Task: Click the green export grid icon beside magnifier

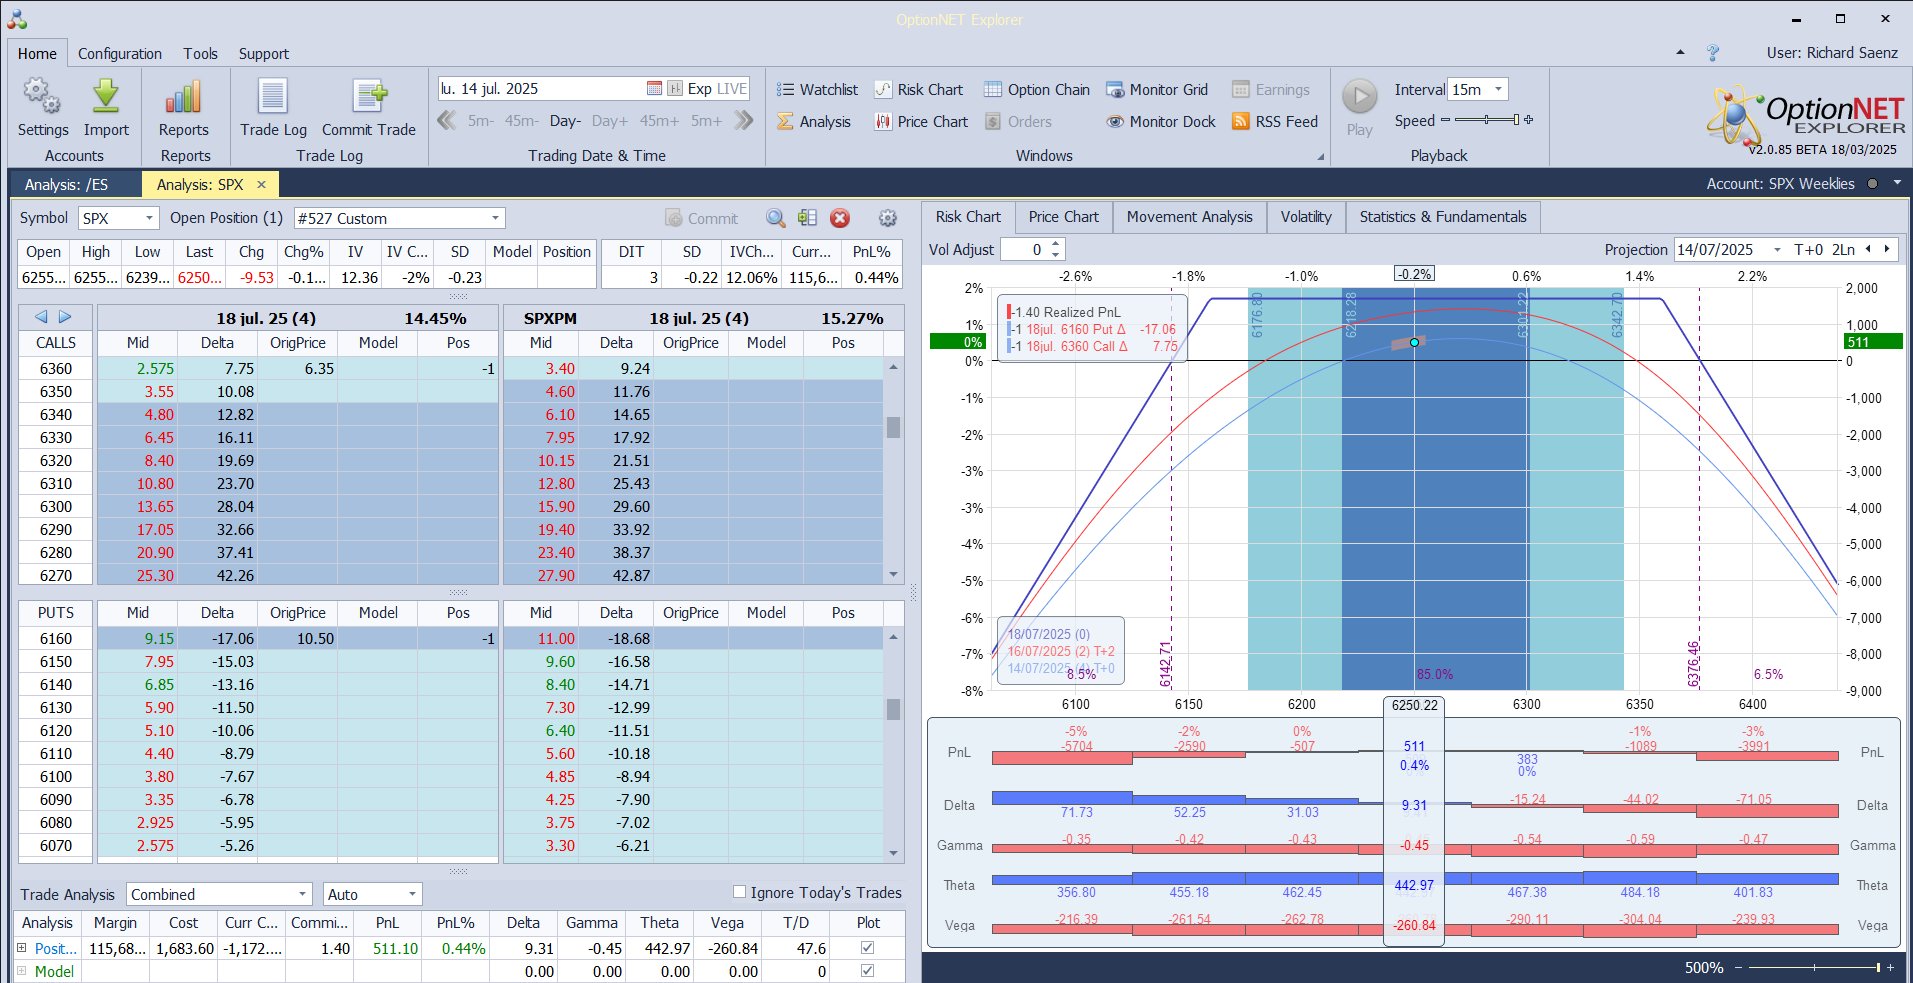Action: (x=808, y=218)
